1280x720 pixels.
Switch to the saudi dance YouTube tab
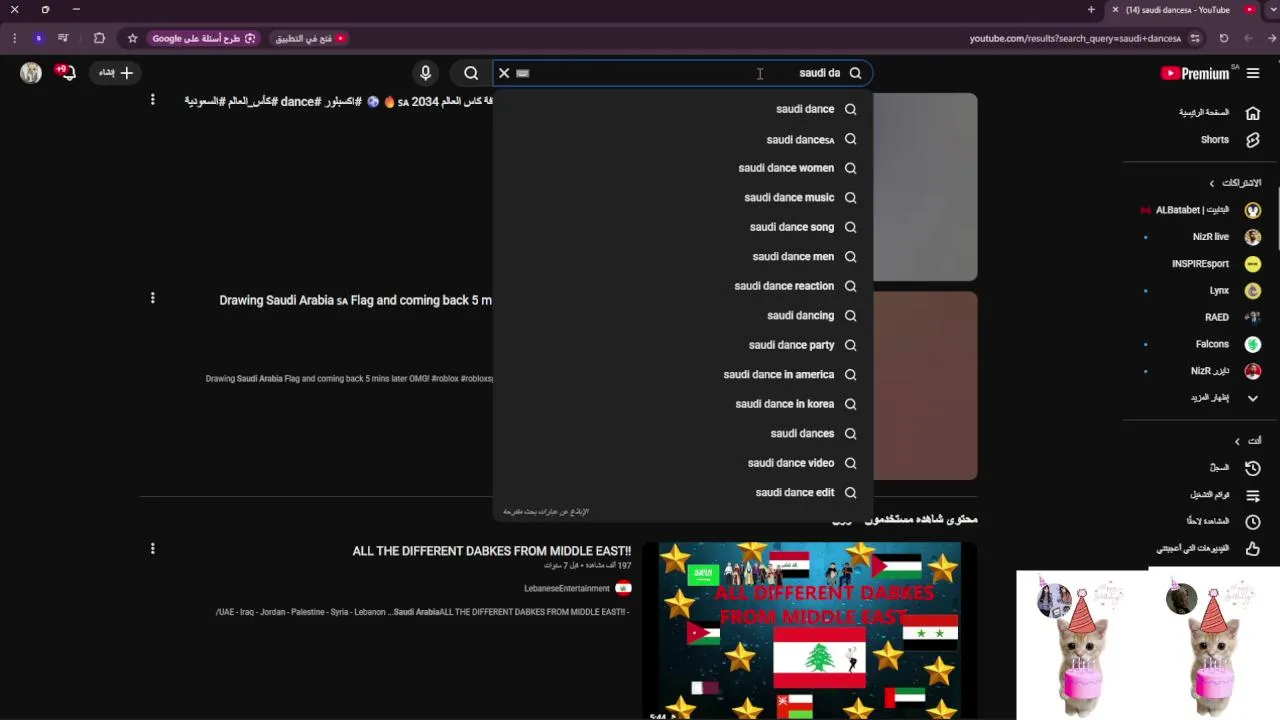point(1185,10)
